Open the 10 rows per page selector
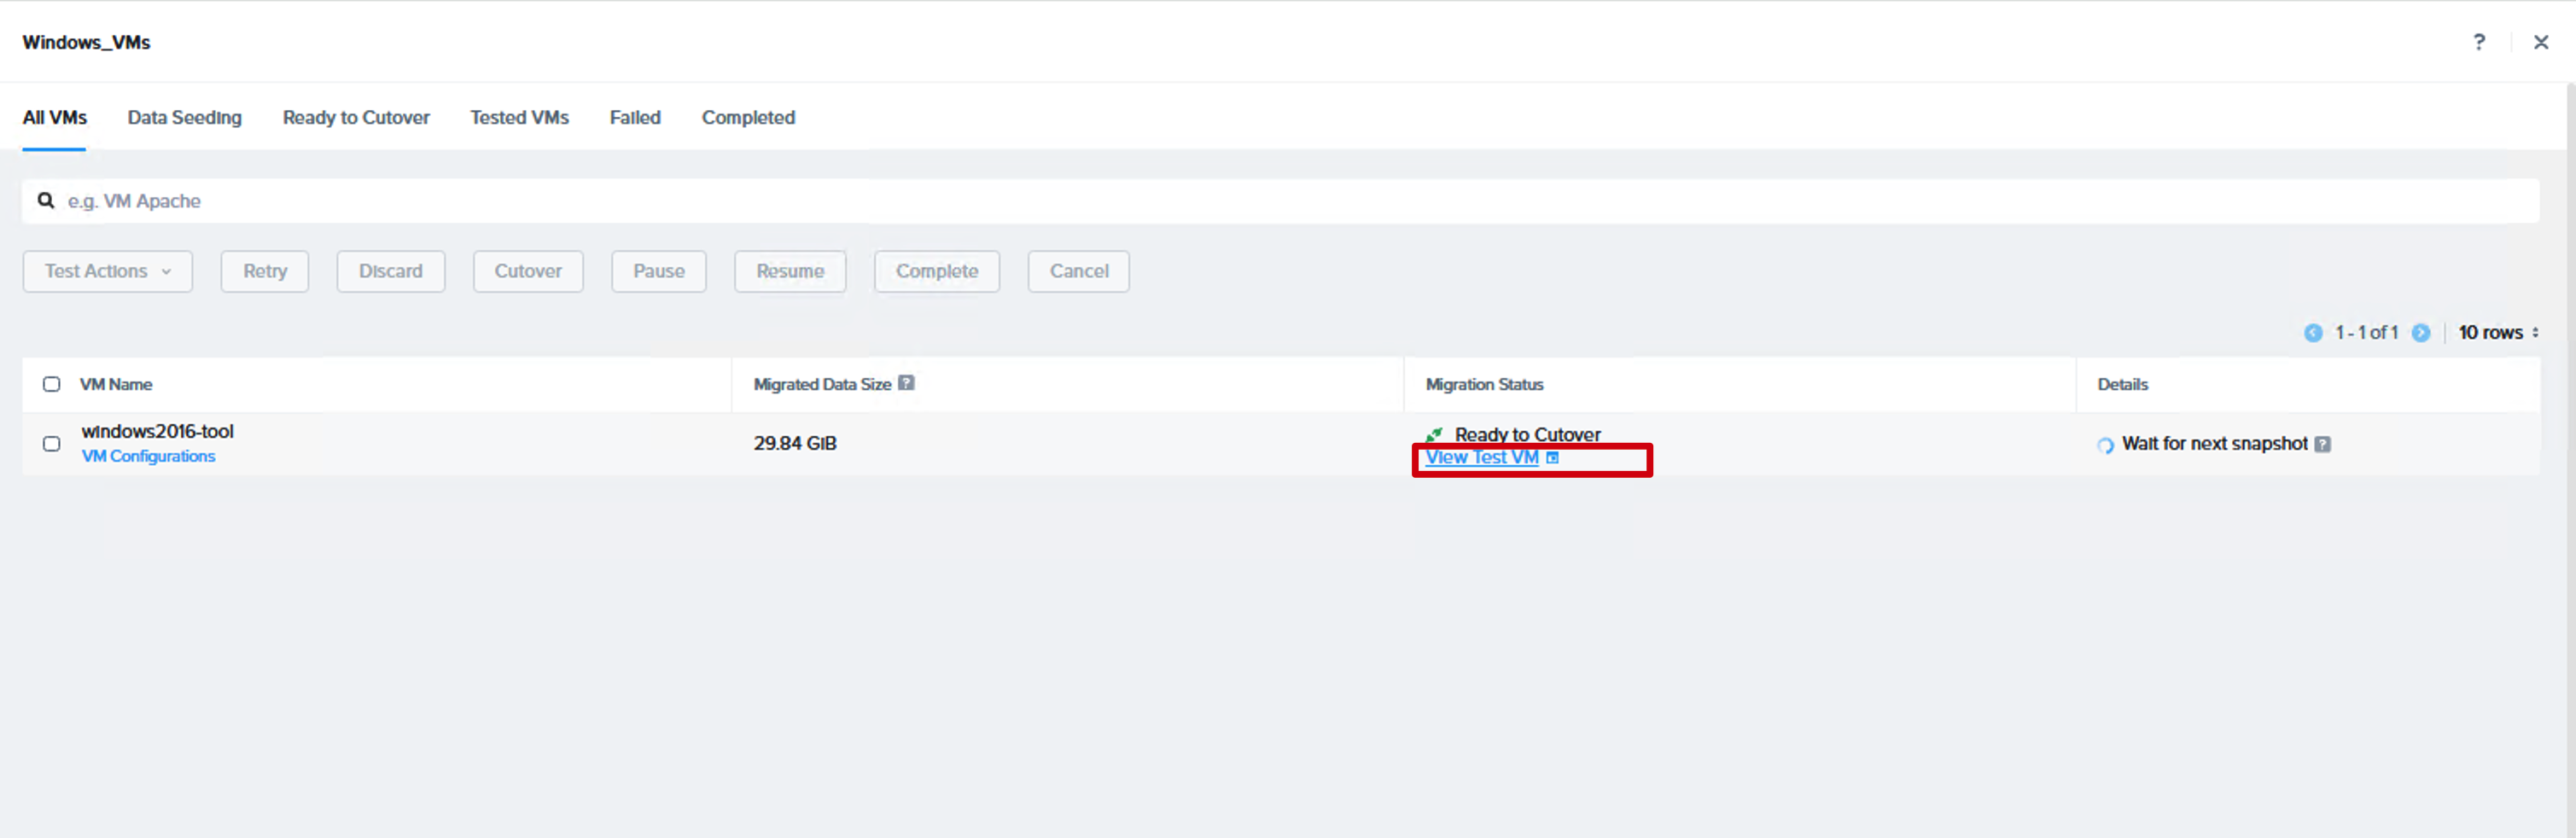This screenshot has width=2576, height=838. click(x=2498, y=333)
